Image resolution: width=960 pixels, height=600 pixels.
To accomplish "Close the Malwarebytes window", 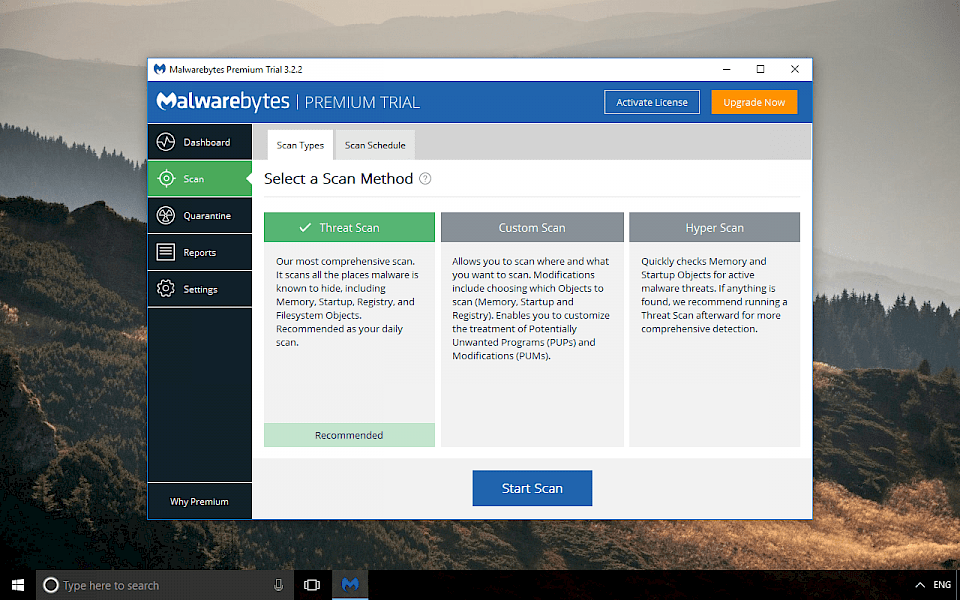I will 795,69.
